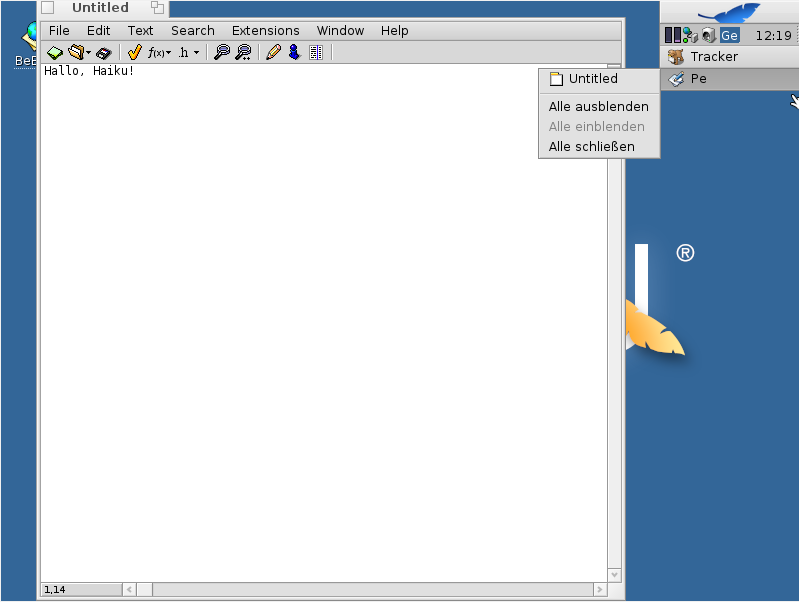Toggle the soft wrap column icon

pos(316,52)
